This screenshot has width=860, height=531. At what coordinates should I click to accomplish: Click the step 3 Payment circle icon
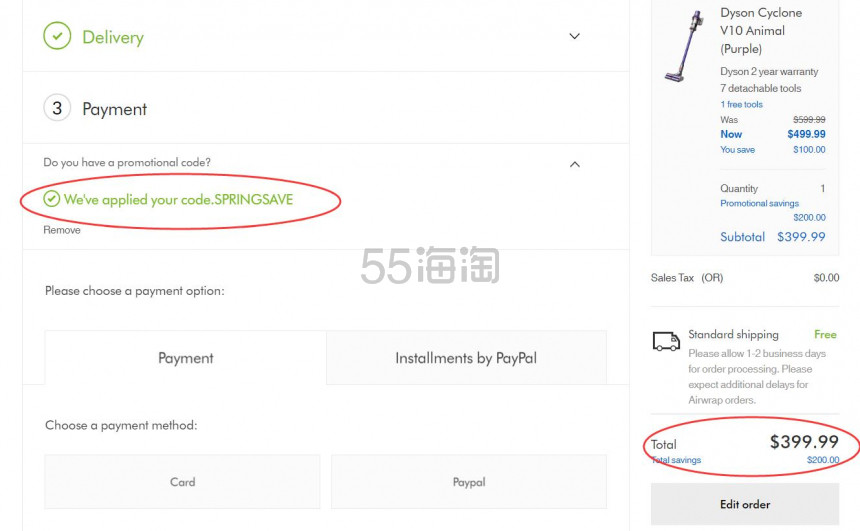point(57,108)
